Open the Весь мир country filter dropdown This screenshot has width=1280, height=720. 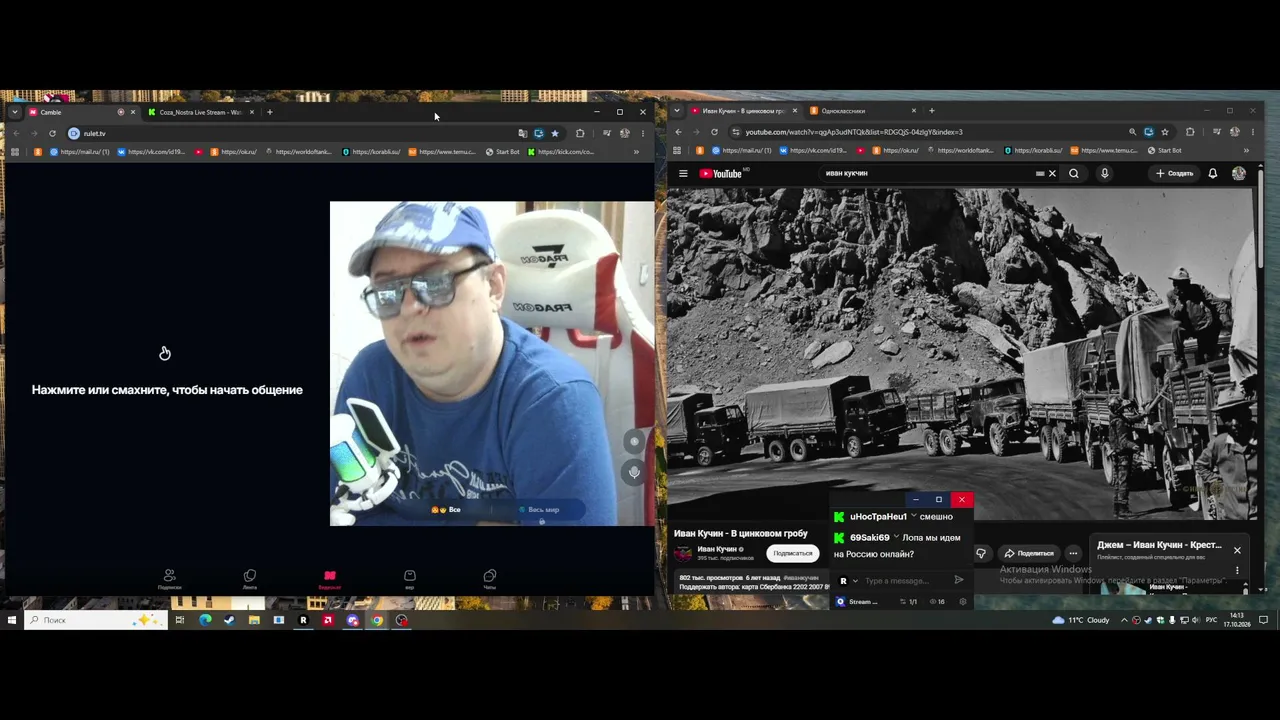tap(539, 510)
